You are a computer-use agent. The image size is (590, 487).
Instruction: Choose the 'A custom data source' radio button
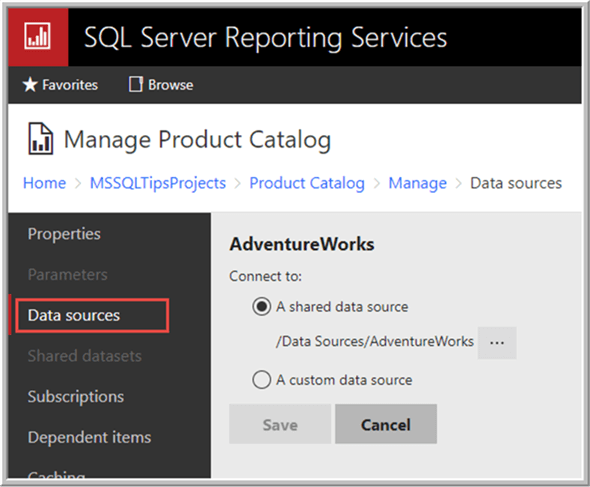[262, 380]
